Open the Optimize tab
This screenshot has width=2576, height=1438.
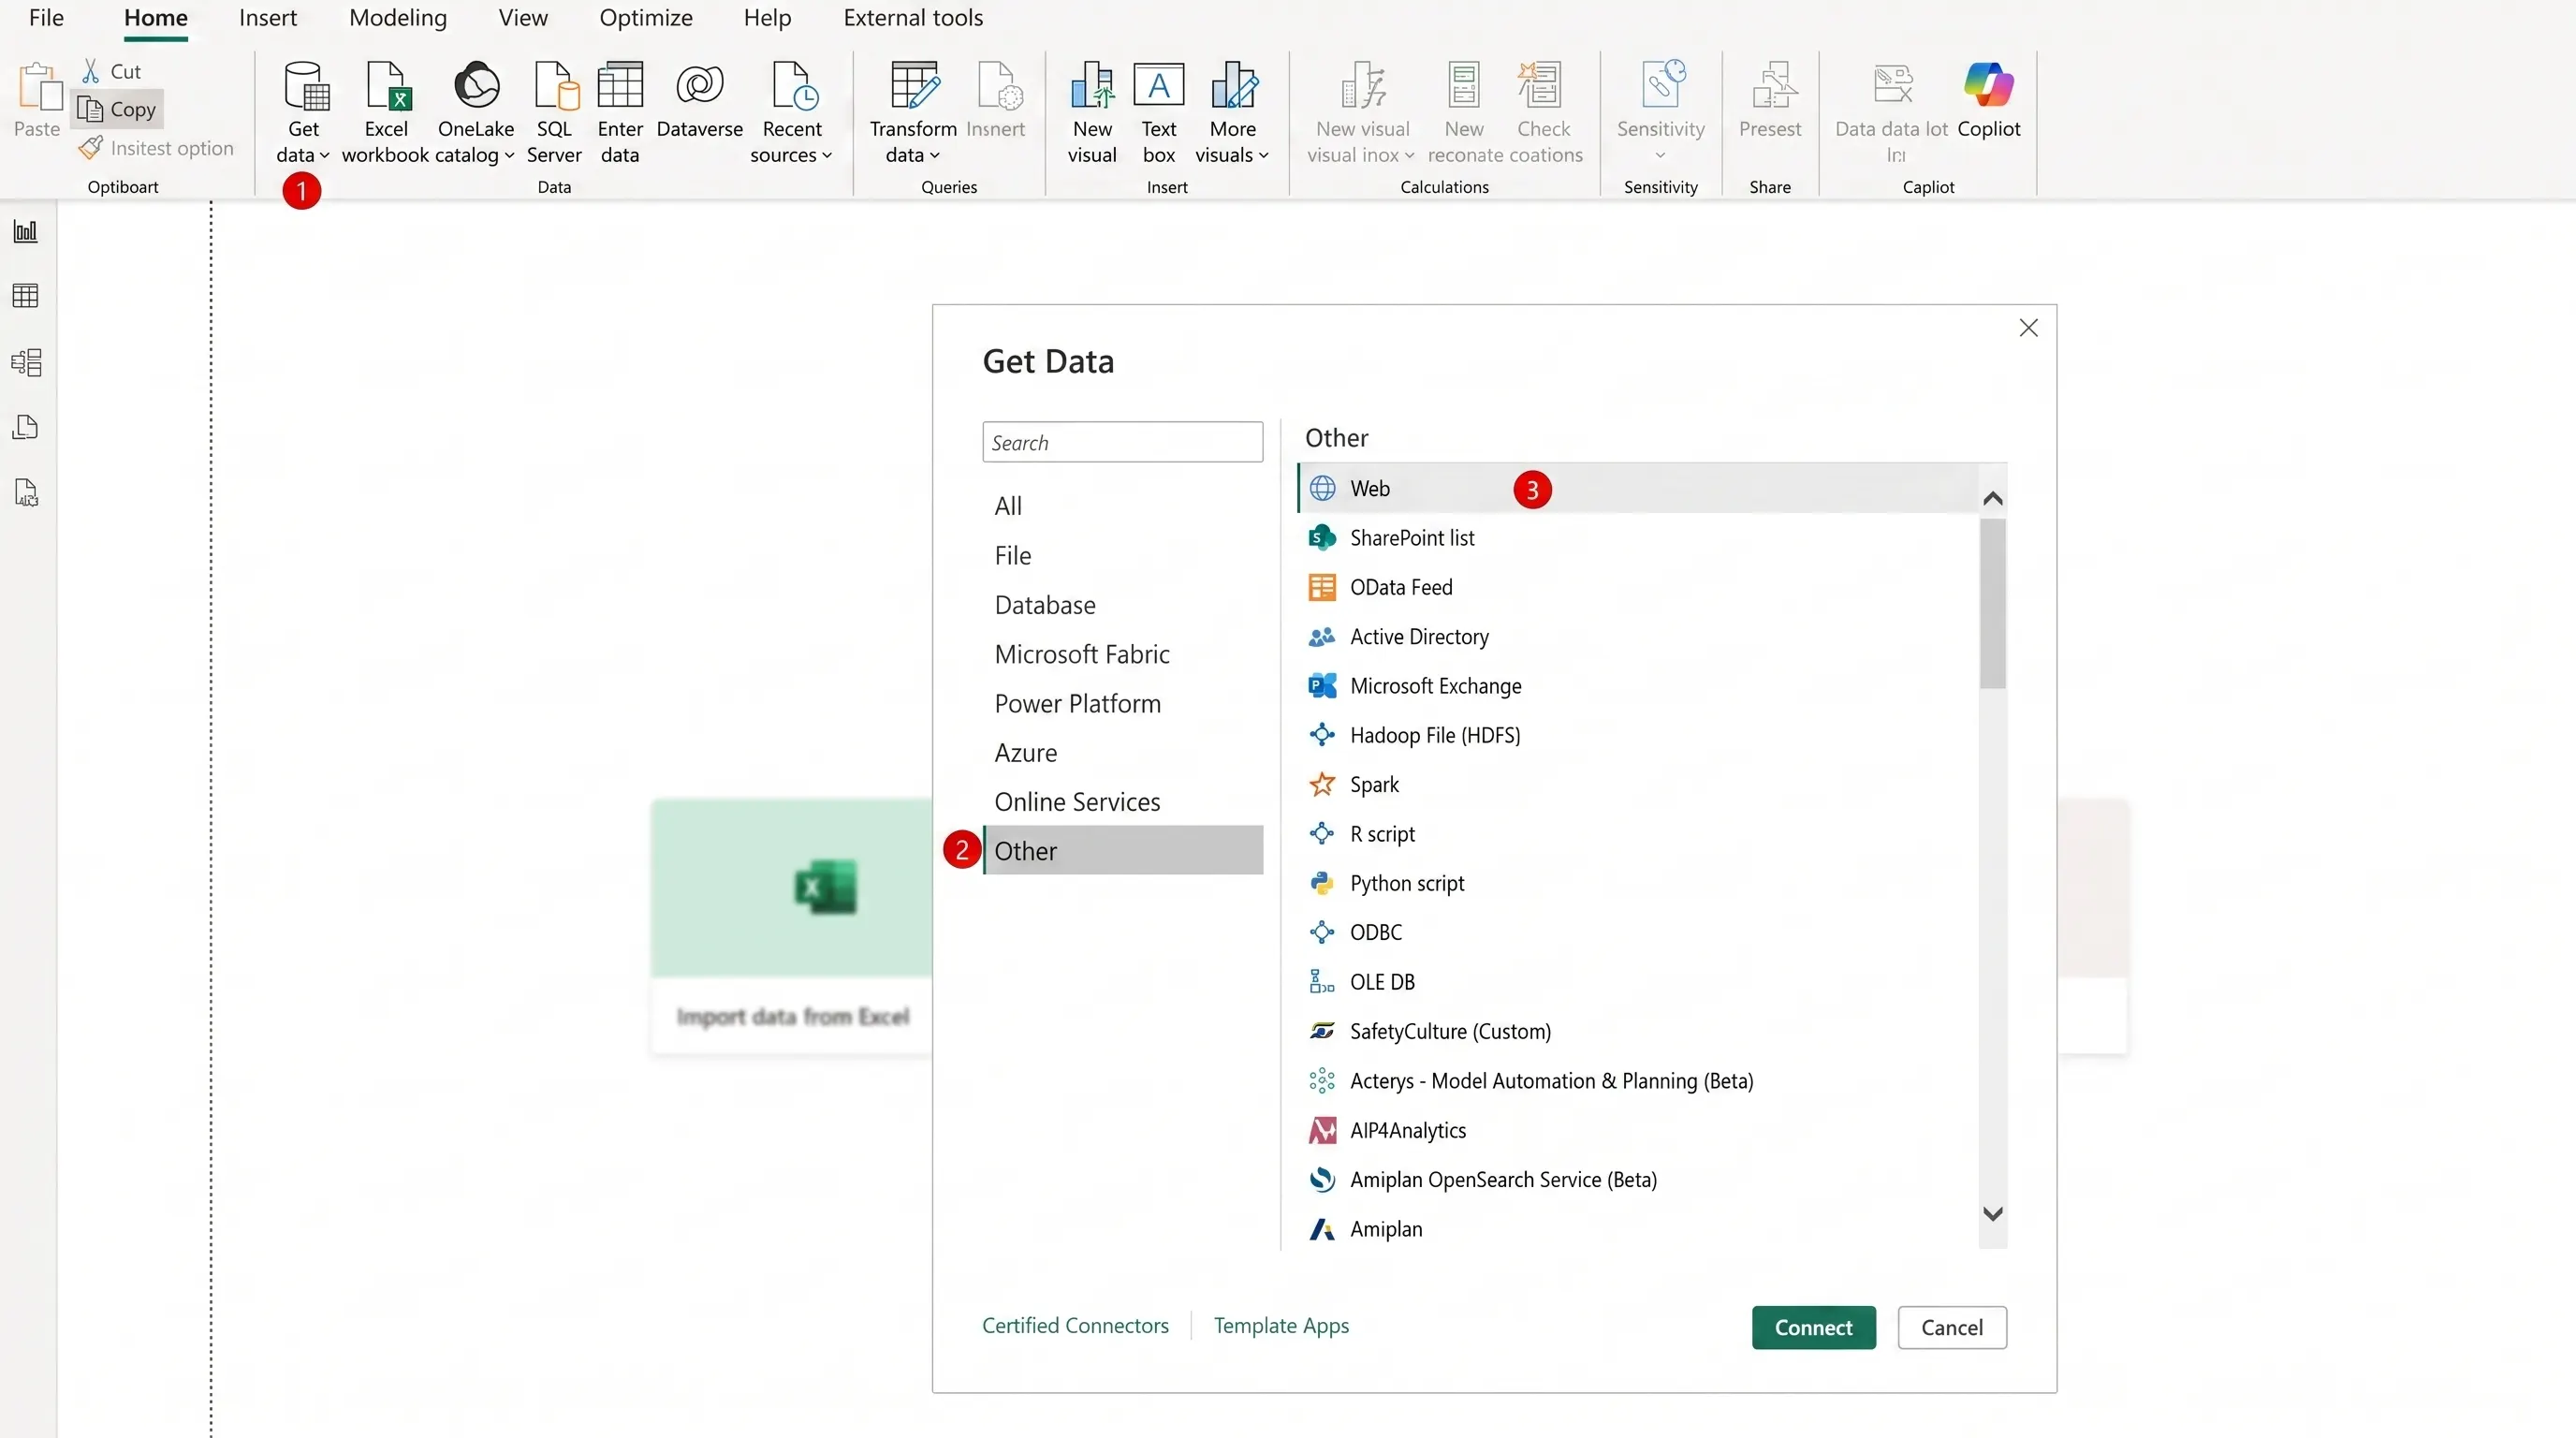click(x=646, y=18)
